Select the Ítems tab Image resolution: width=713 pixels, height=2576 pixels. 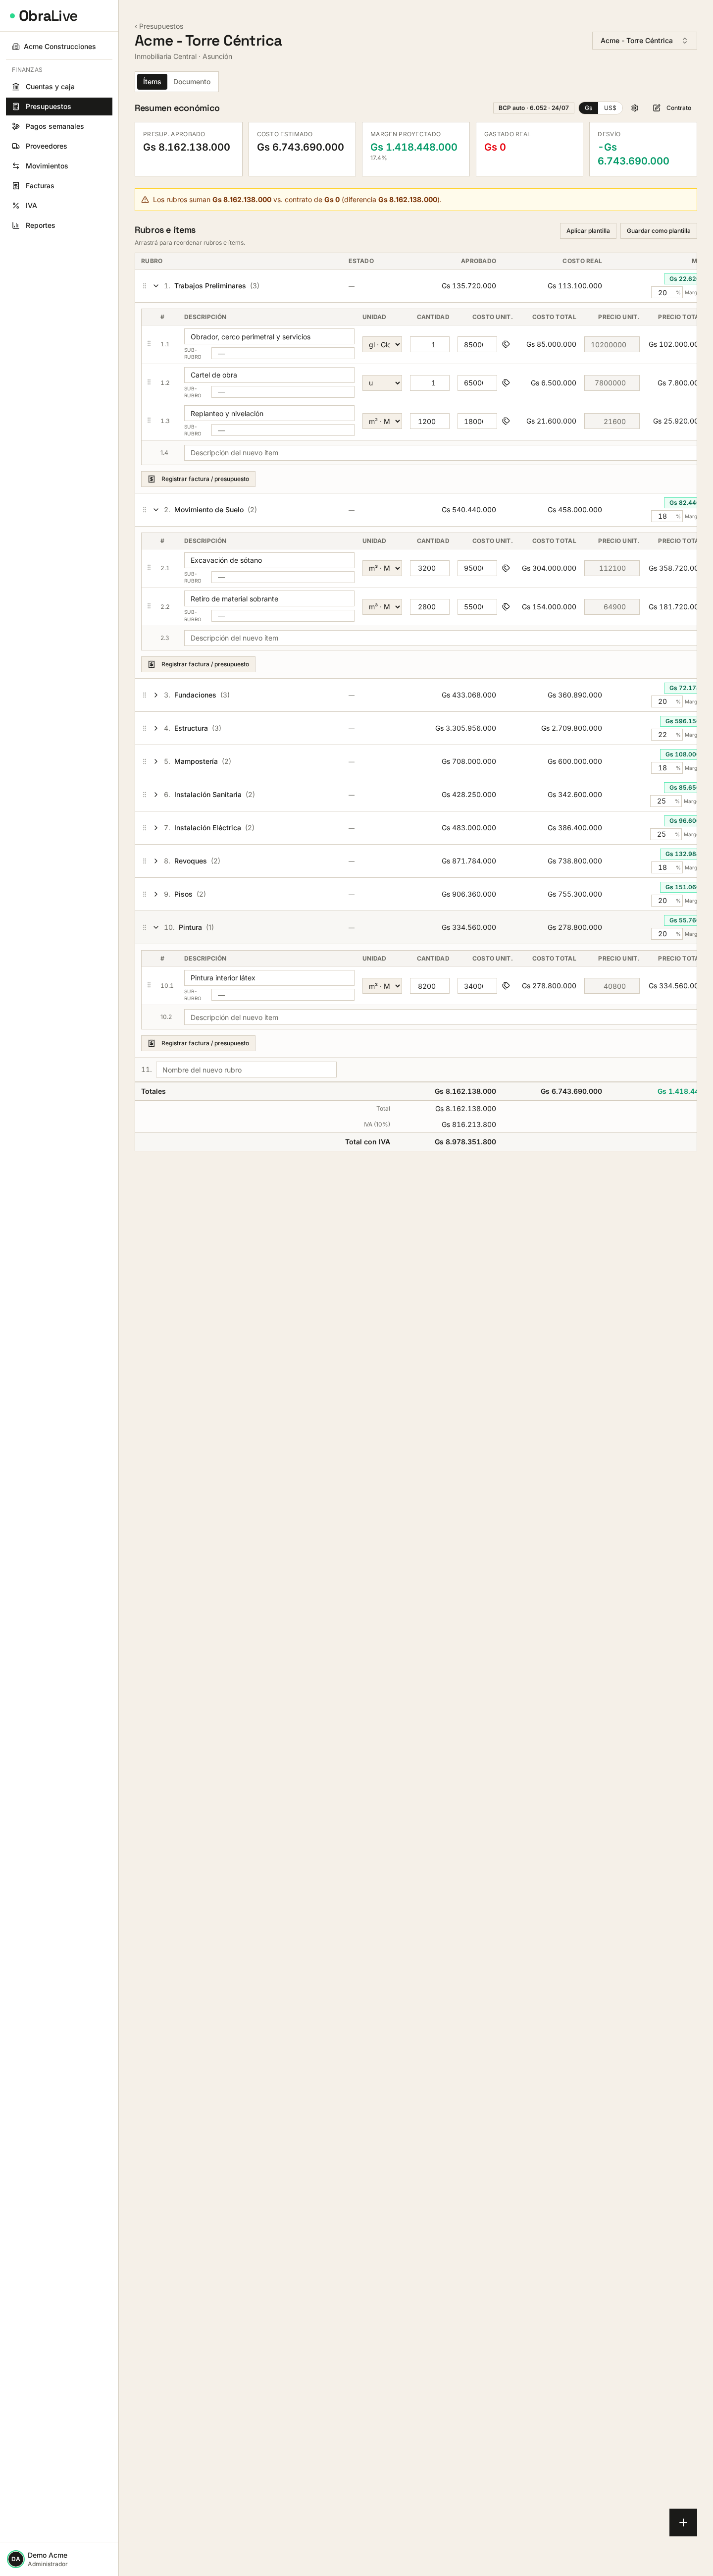click(x=152, y=82)
